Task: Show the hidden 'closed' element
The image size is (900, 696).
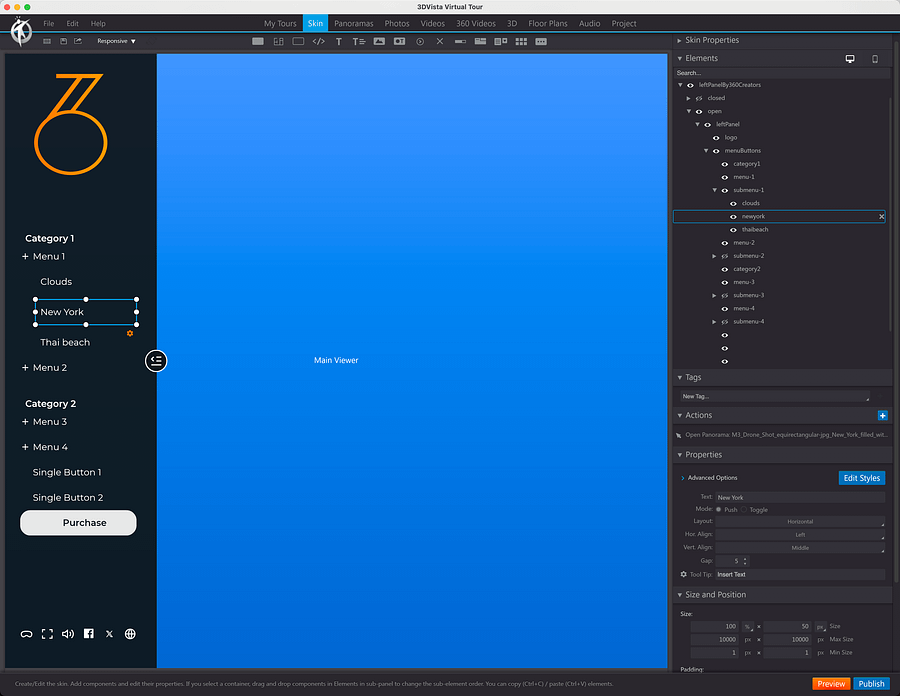Action: 699,99
